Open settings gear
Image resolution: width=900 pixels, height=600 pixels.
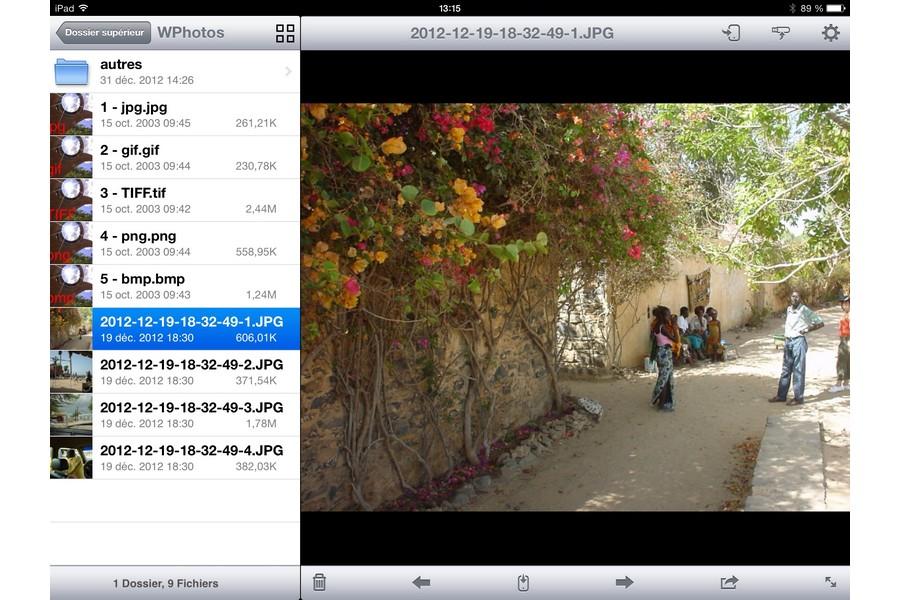coord(830,33)
